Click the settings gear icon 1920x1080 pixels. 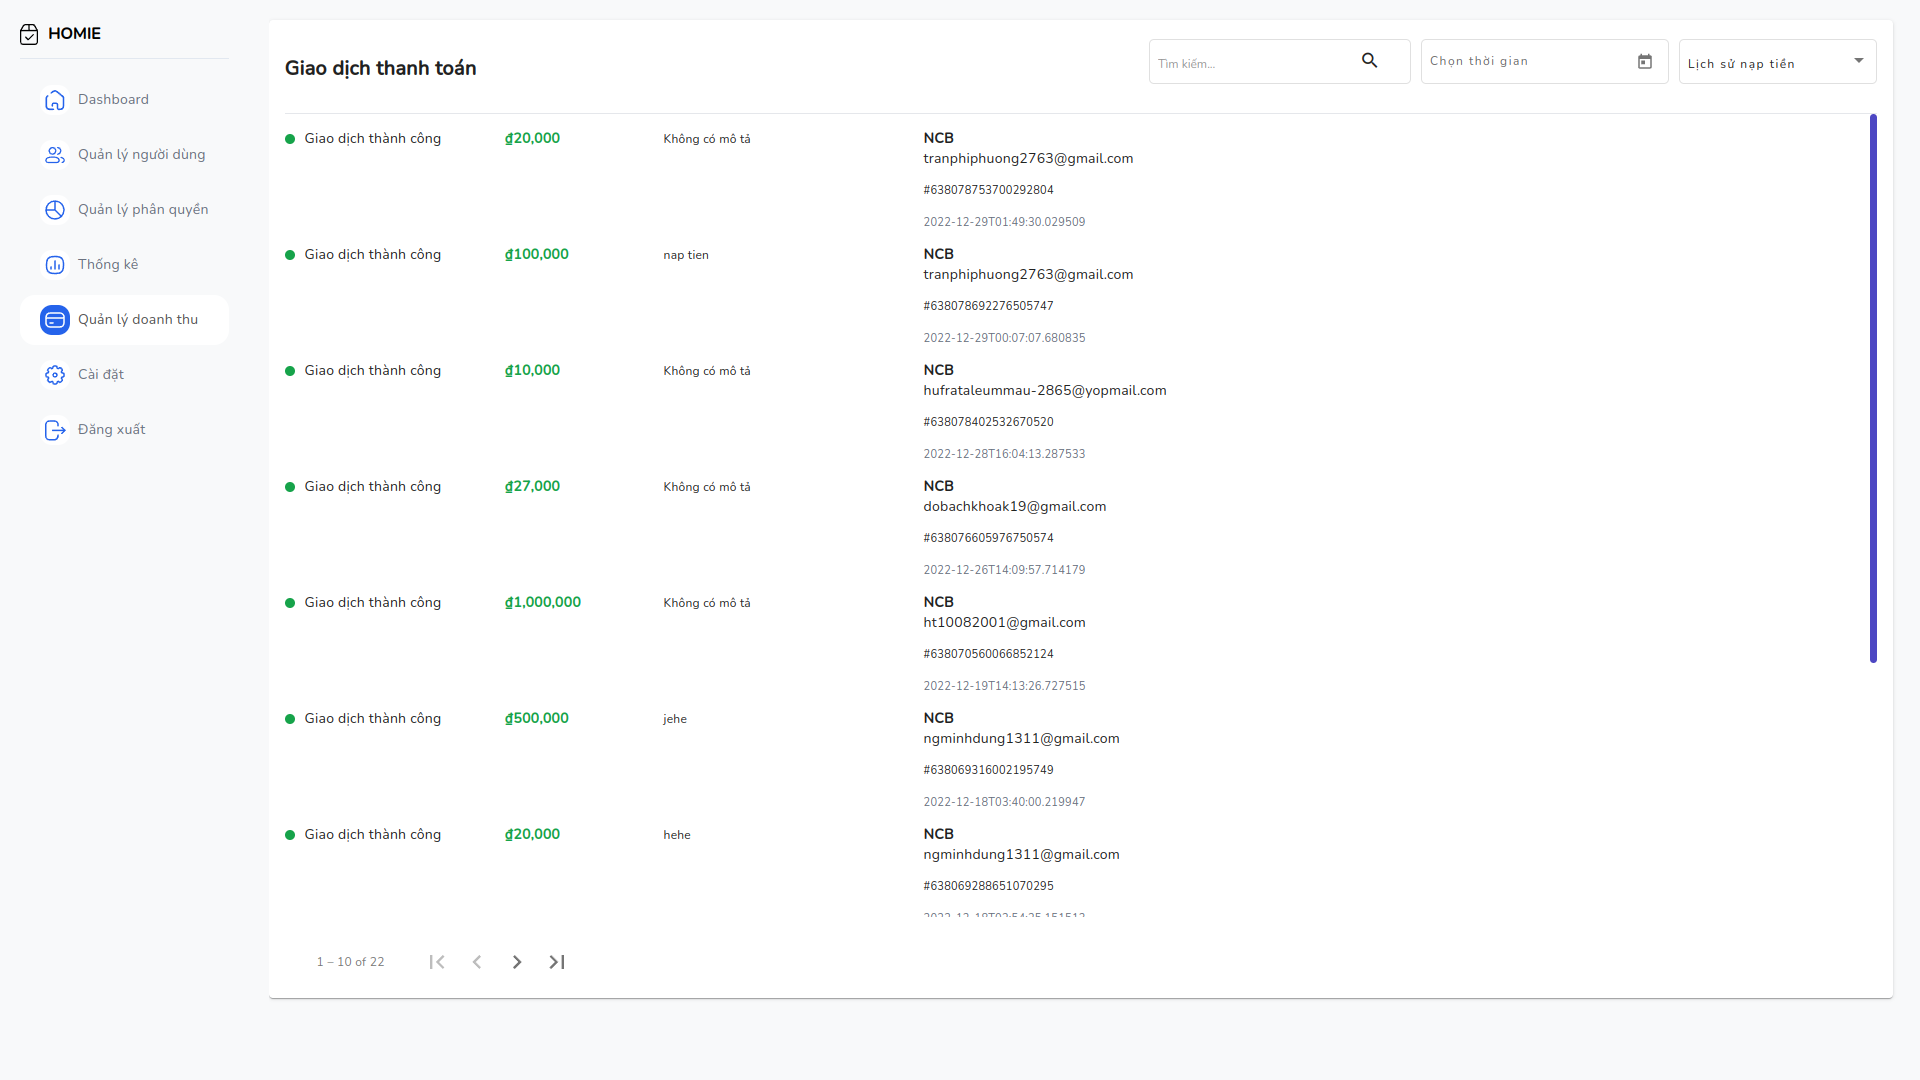55,375
